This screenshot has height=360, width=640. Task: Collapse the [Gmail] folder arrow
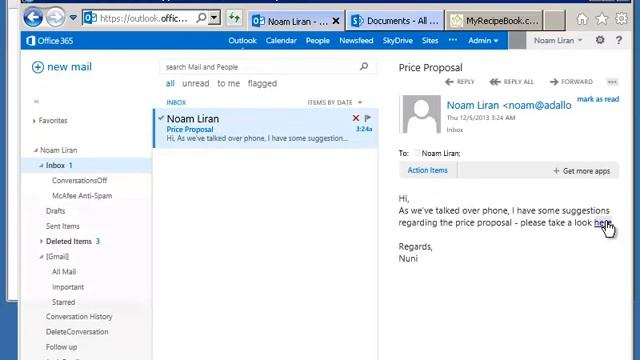(x=41, y=257)
